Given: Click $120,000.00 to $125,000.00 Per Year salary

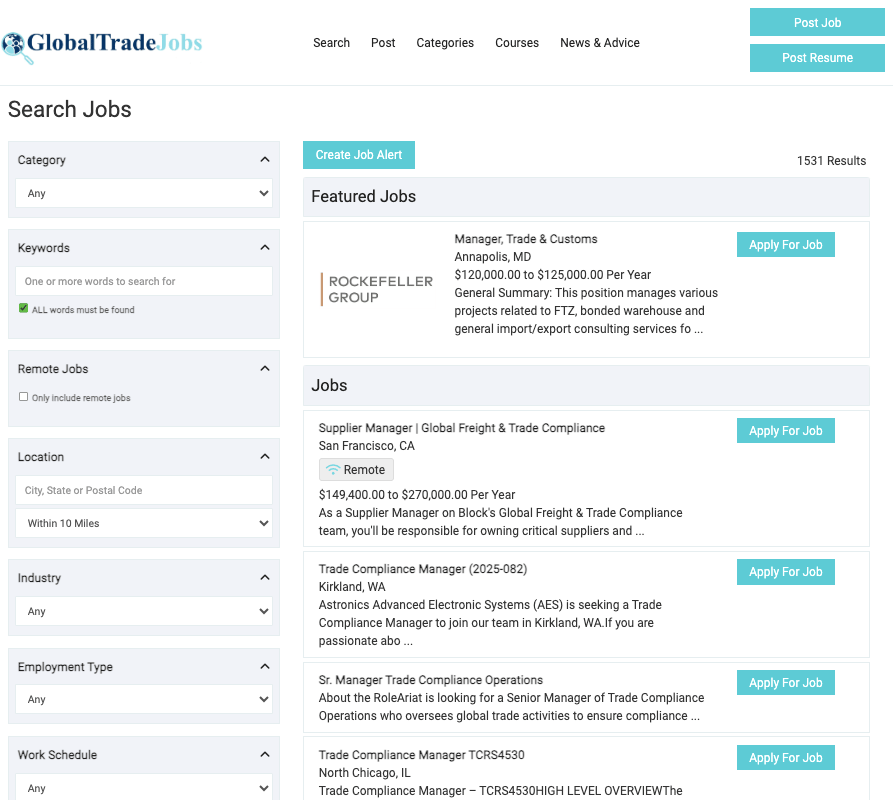Looking at the screenshot, I should [x=552, y=275].
